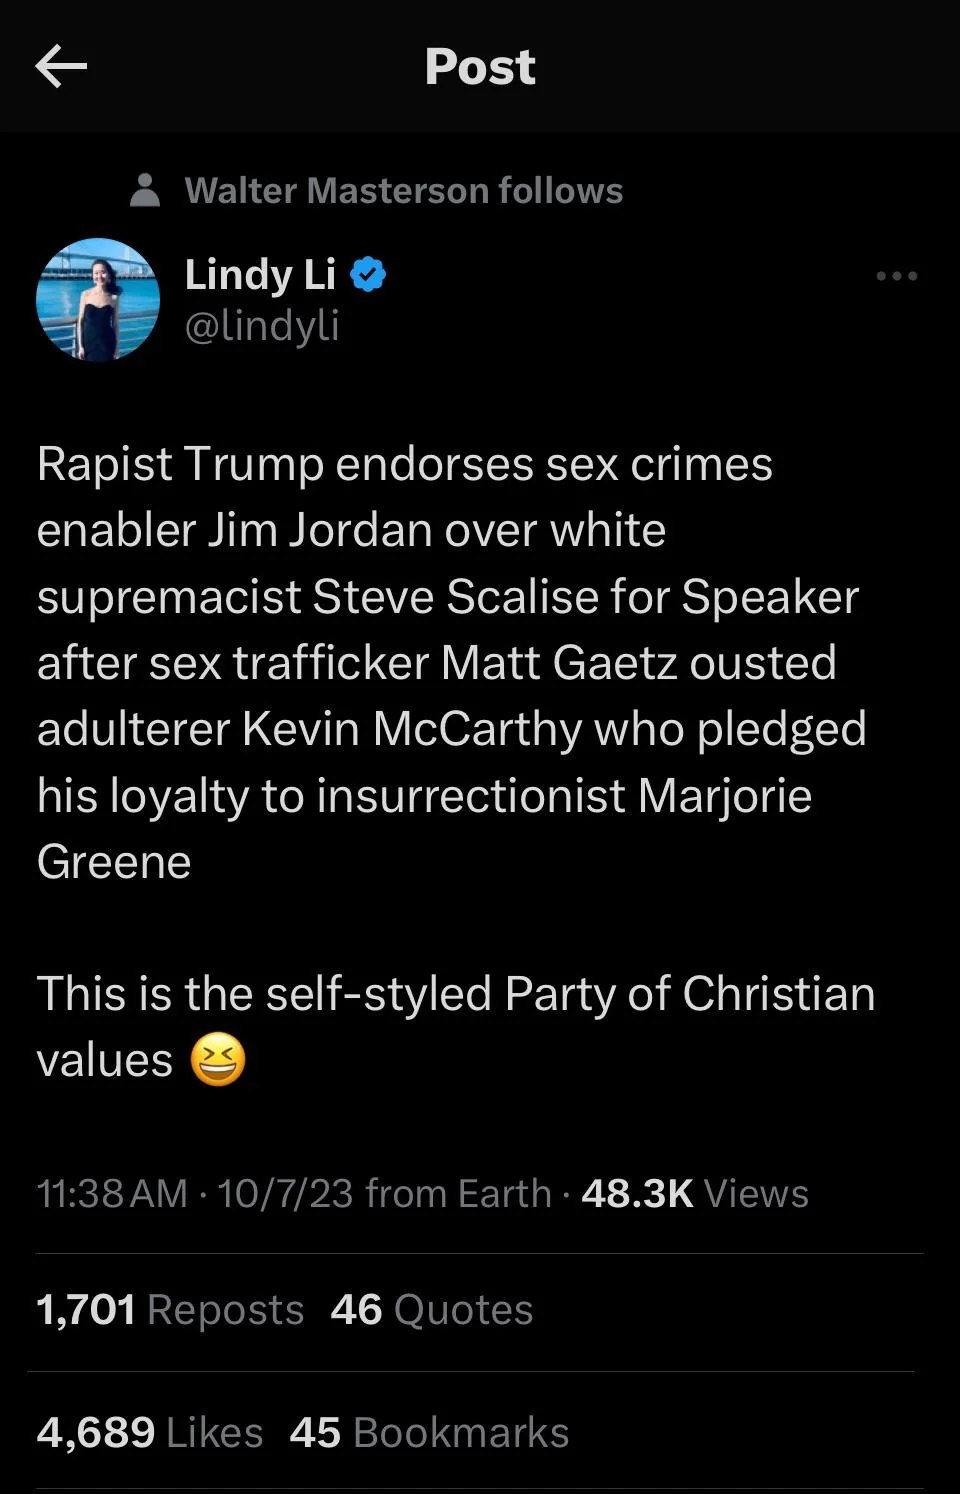This screenshot has width=960, height=1494.
Task: Open the Lindy Li display name
Action: (x=260, y=274)
